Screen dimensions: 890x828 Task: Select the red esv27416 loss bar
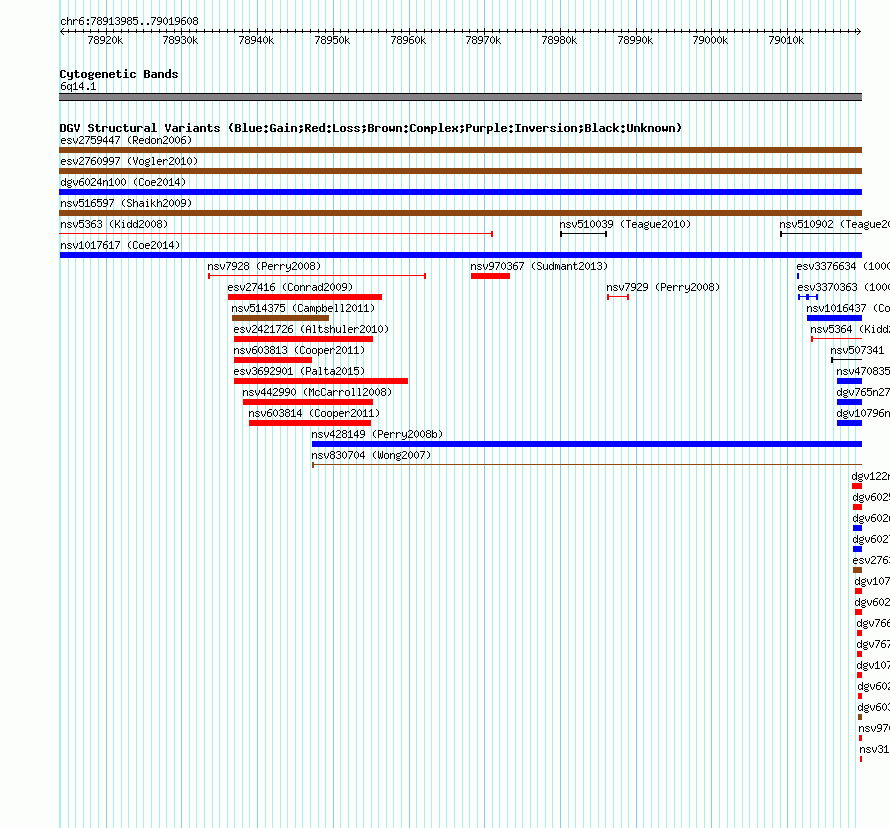pos(305,297)
